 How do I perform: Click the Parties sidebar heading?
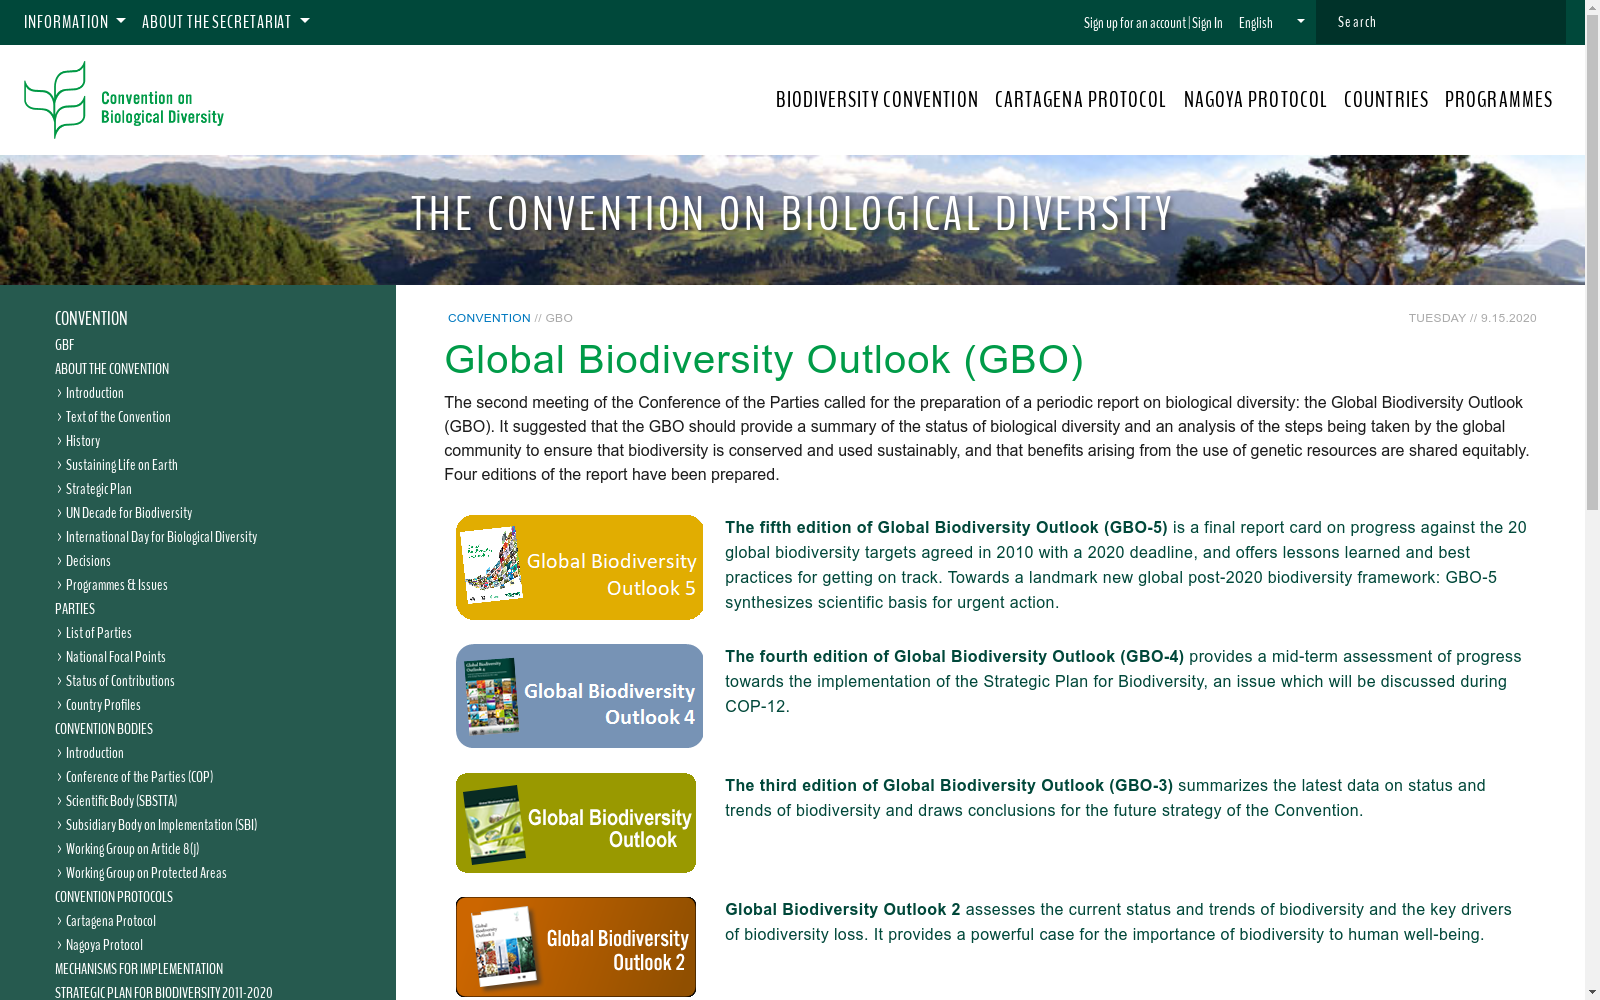(x=75, y=609)
